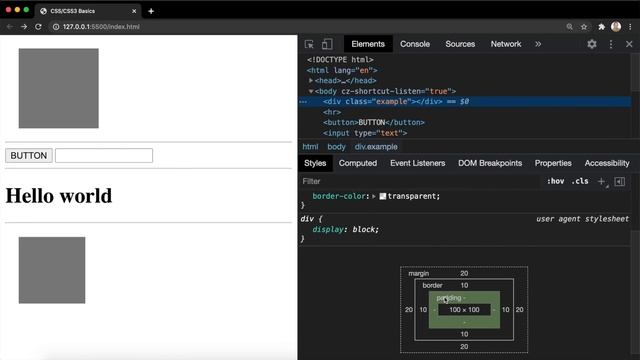Viewport: 640px width, 360px height.
Task: Activate the inspect element picker icon
Action: (x=309, y=44)
